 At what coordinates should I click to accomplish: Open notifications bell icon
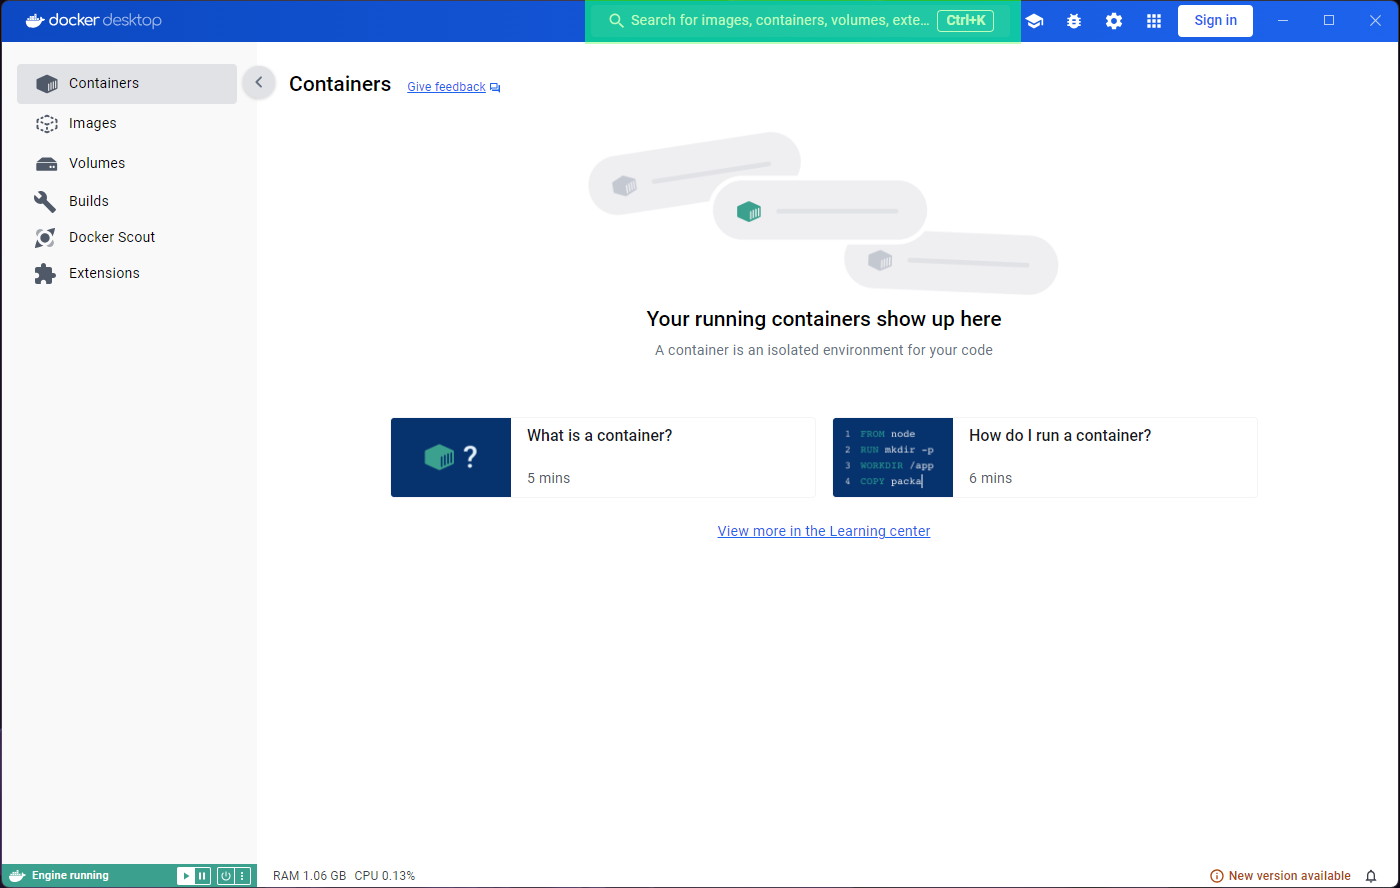(x=1371, y=876)
